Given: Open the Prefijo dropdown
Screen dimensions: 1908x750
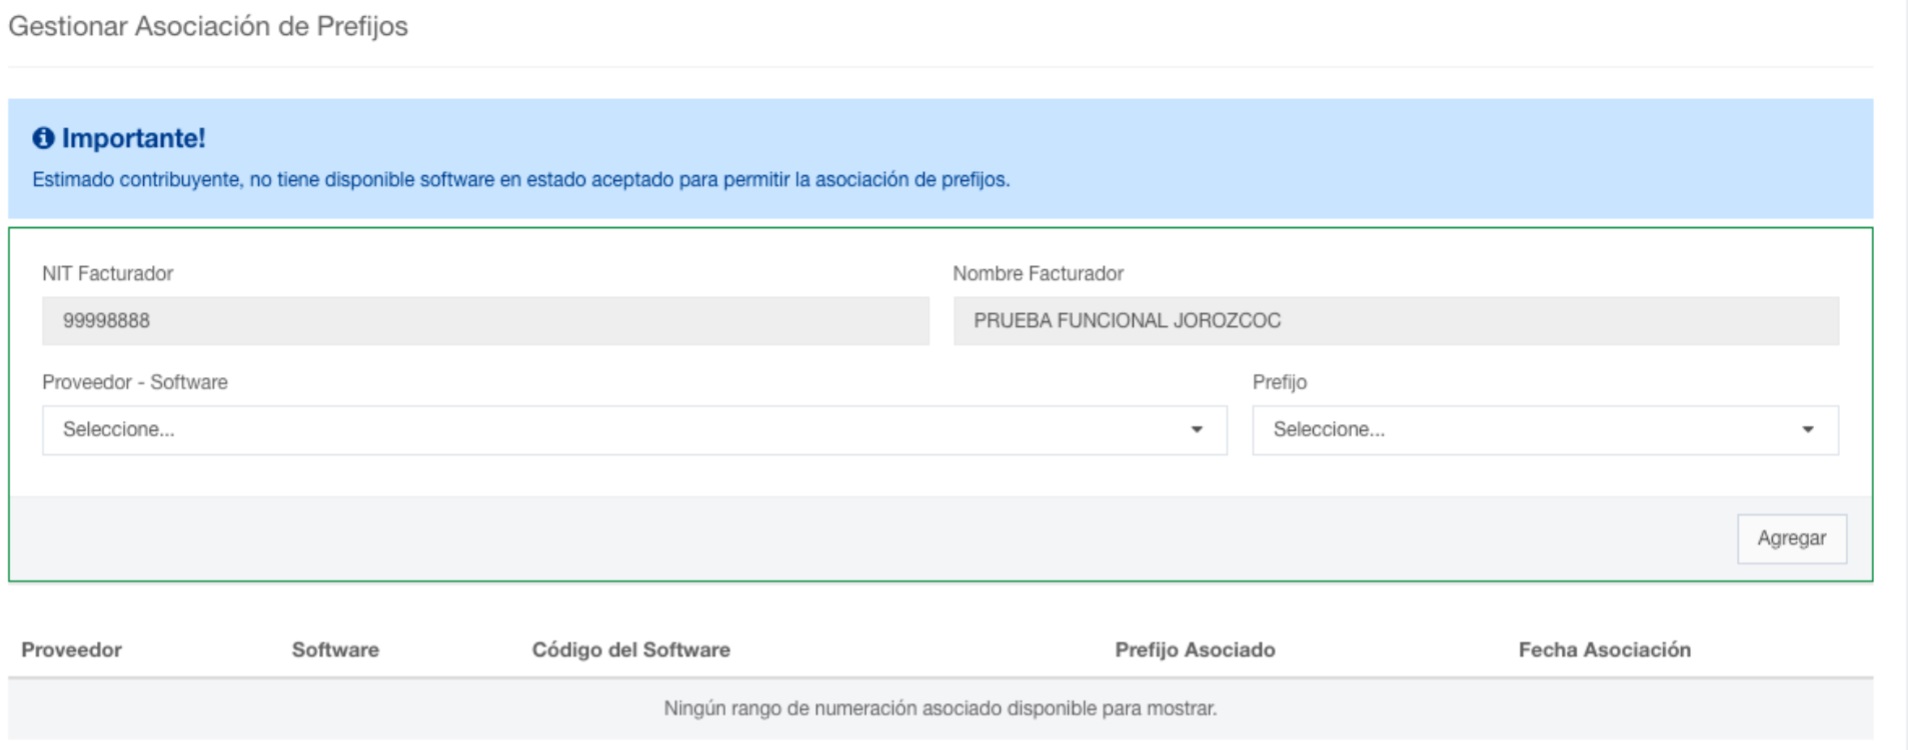Looking at the screenshot, I should tap(1545, 430).
